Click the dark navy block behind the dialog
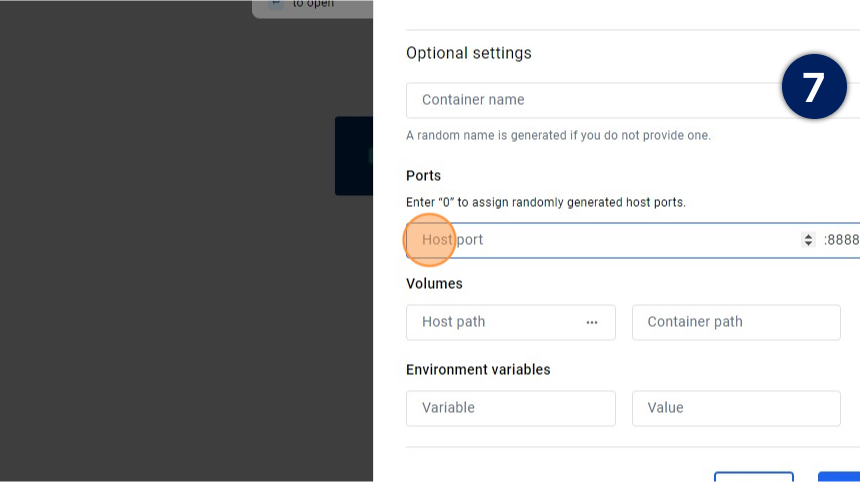 pos(353,155)
